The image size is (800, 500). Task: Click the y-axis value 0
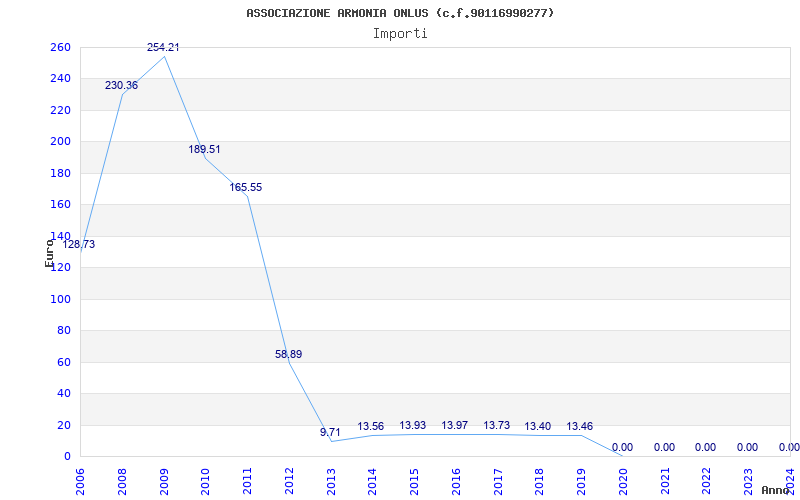point(67,457)
